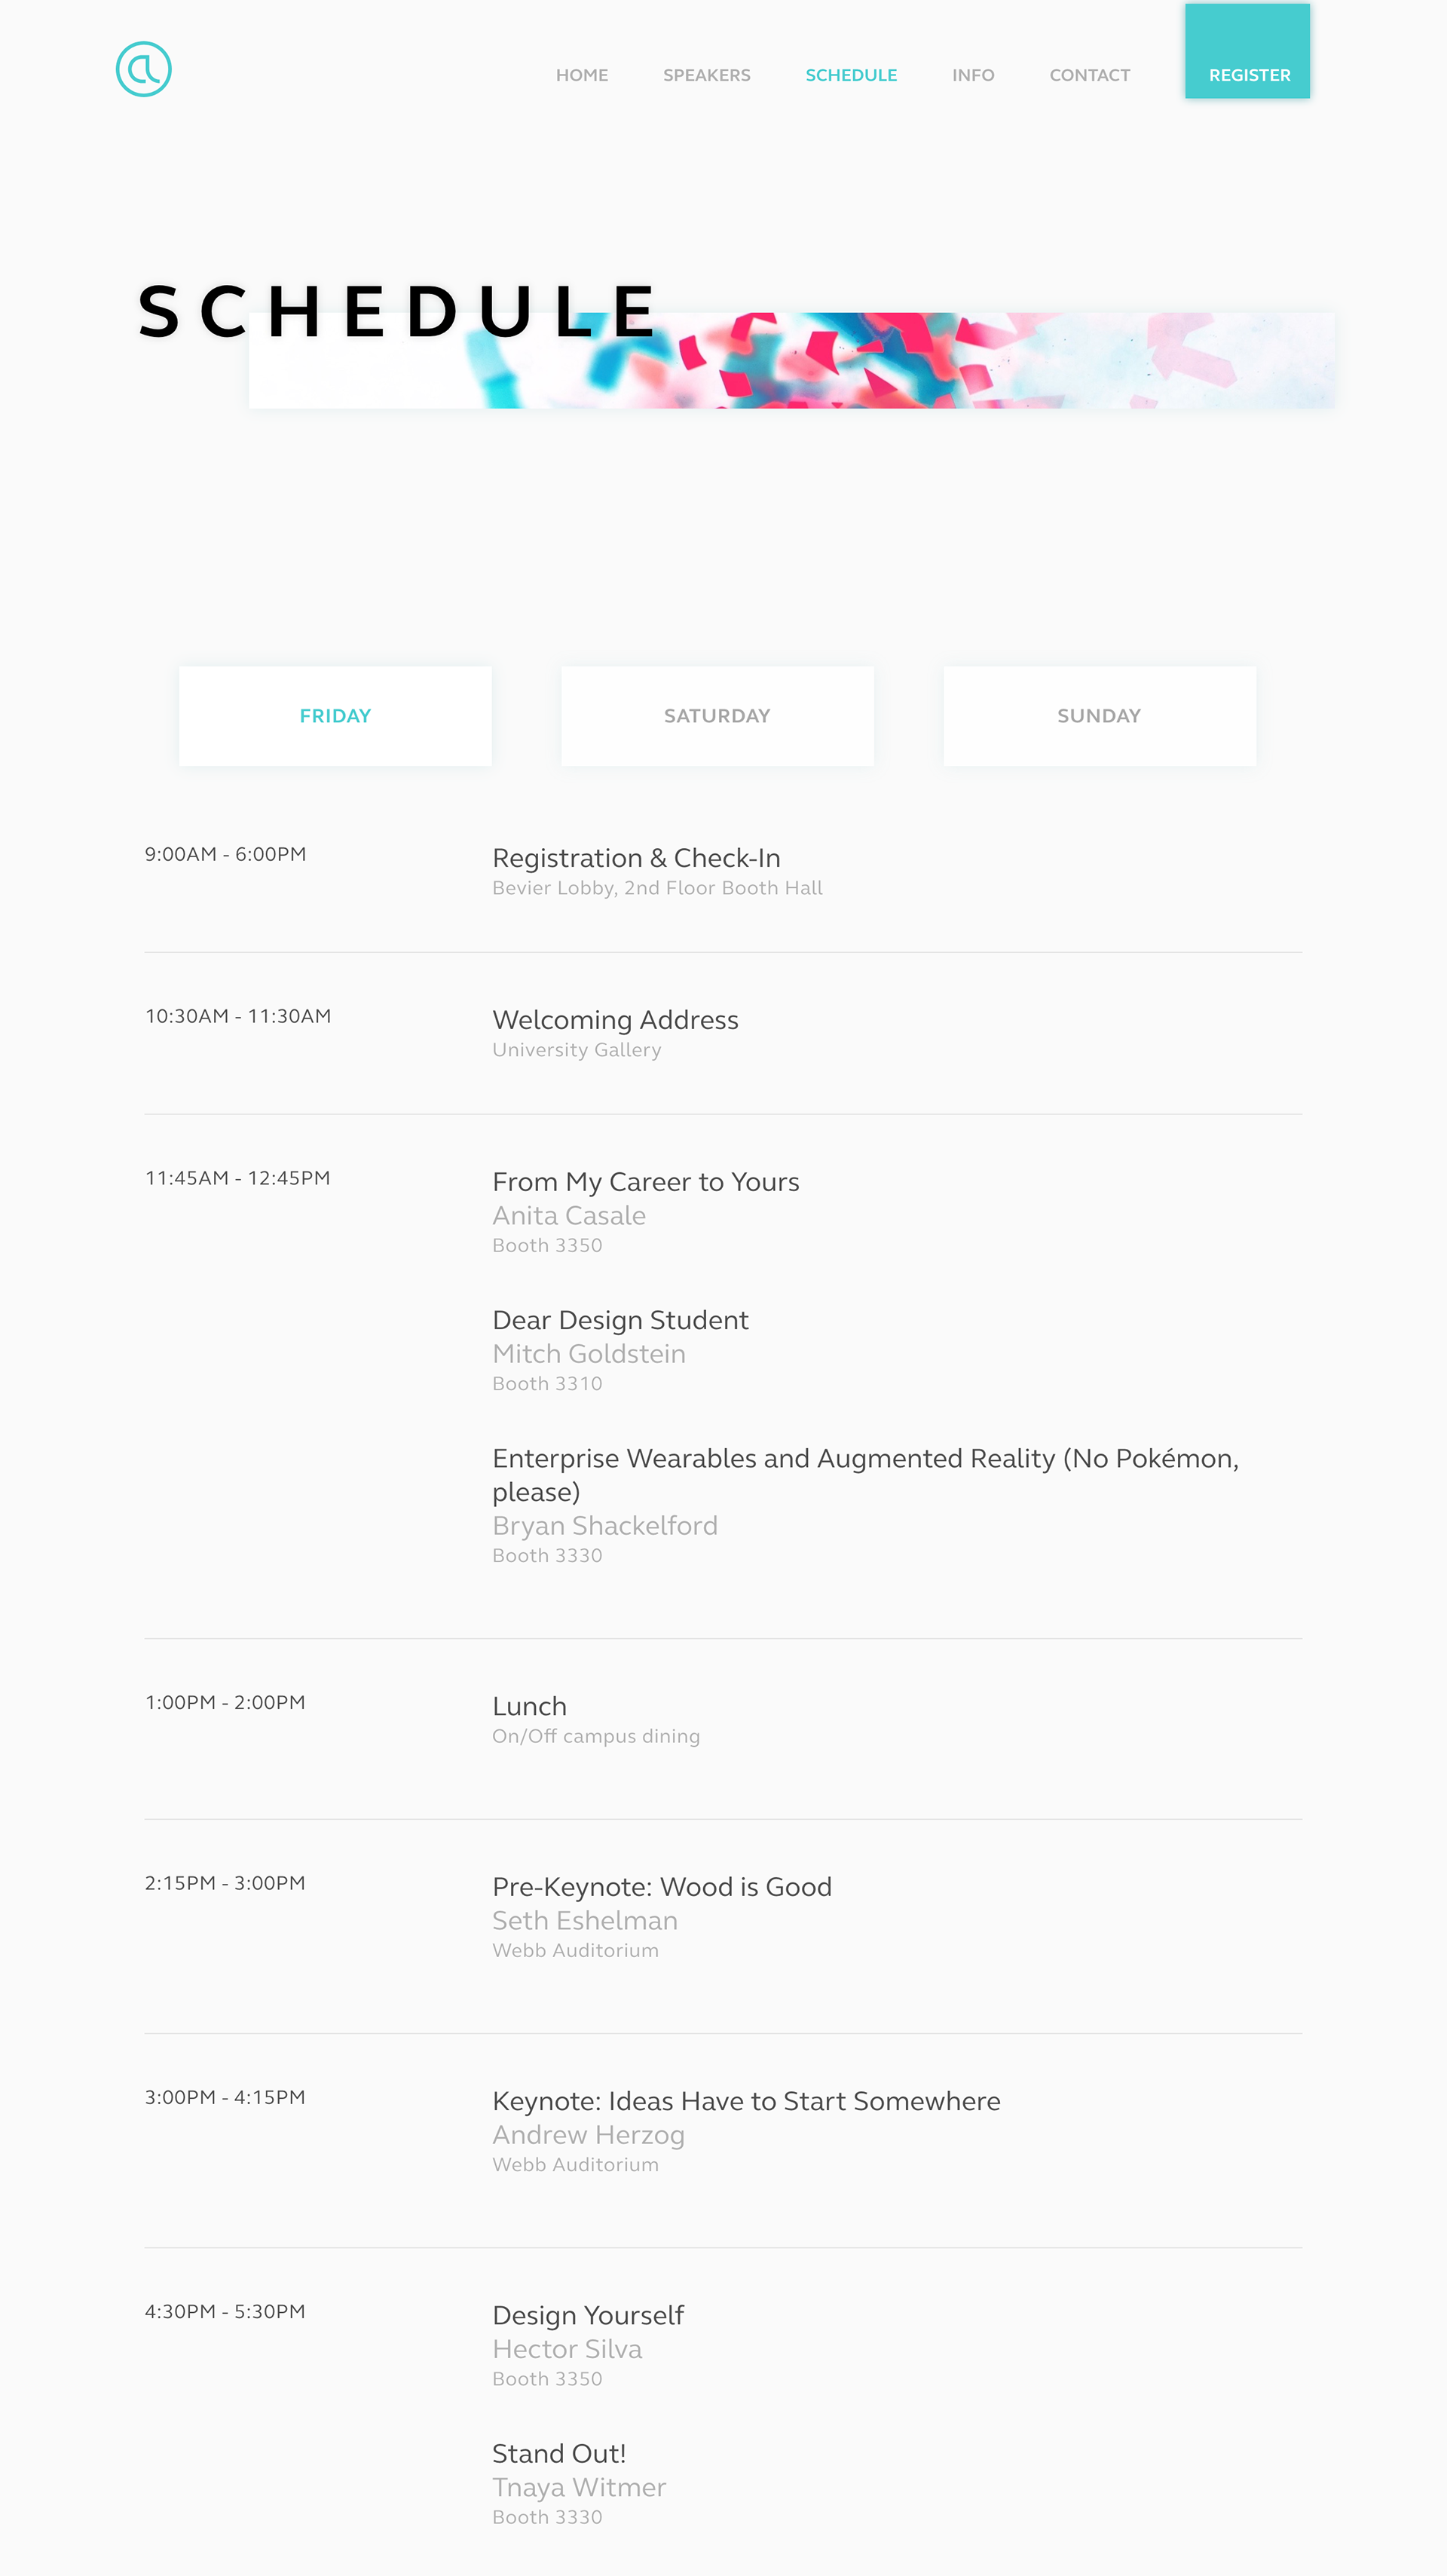Click the REGISTER button
The height and width of the screenshot is (2576, 1447).
tap(1247, 51)
